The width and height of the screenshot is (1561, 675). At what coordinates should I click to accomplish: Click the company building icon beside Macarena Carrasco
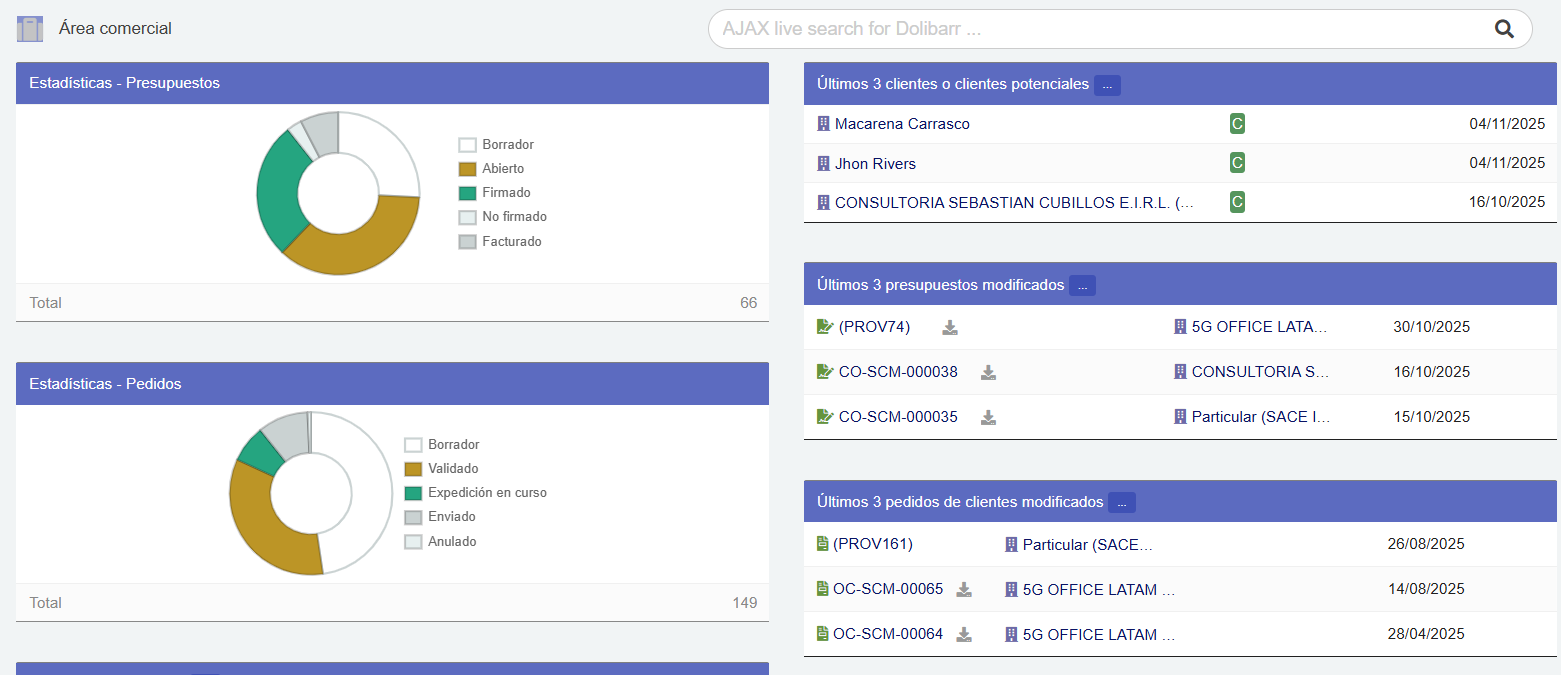(x=821, y=123)
